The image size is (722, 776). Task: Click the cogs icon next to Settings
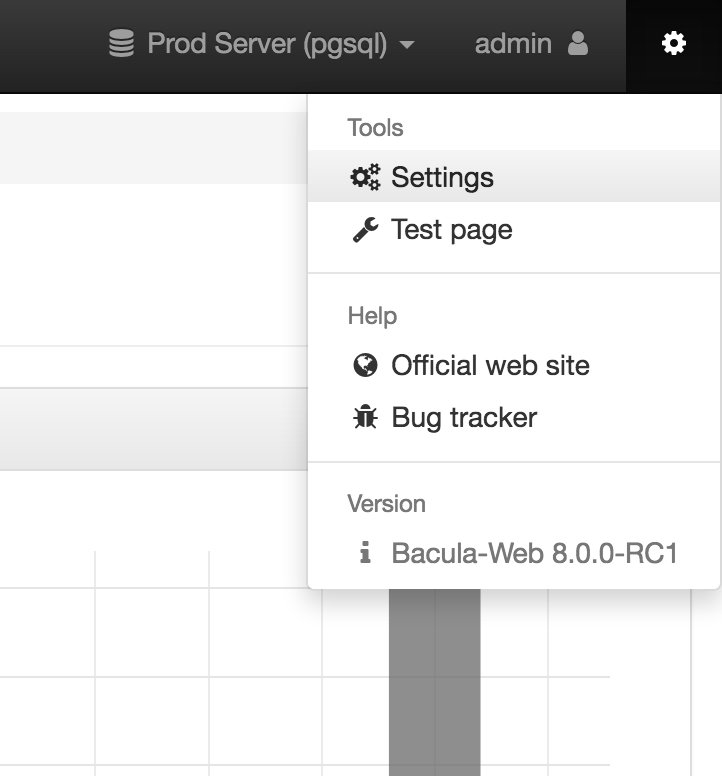click(x=365, y=177)
